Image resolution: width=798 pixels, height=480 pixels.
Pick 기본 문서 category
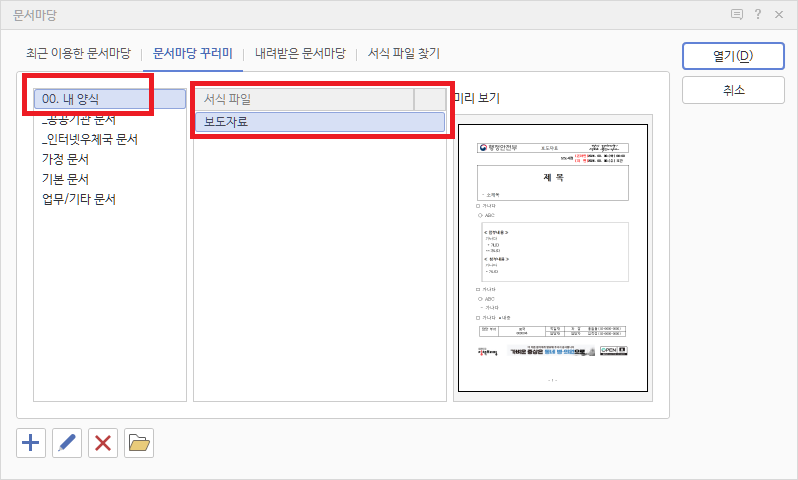pos(66,179)
